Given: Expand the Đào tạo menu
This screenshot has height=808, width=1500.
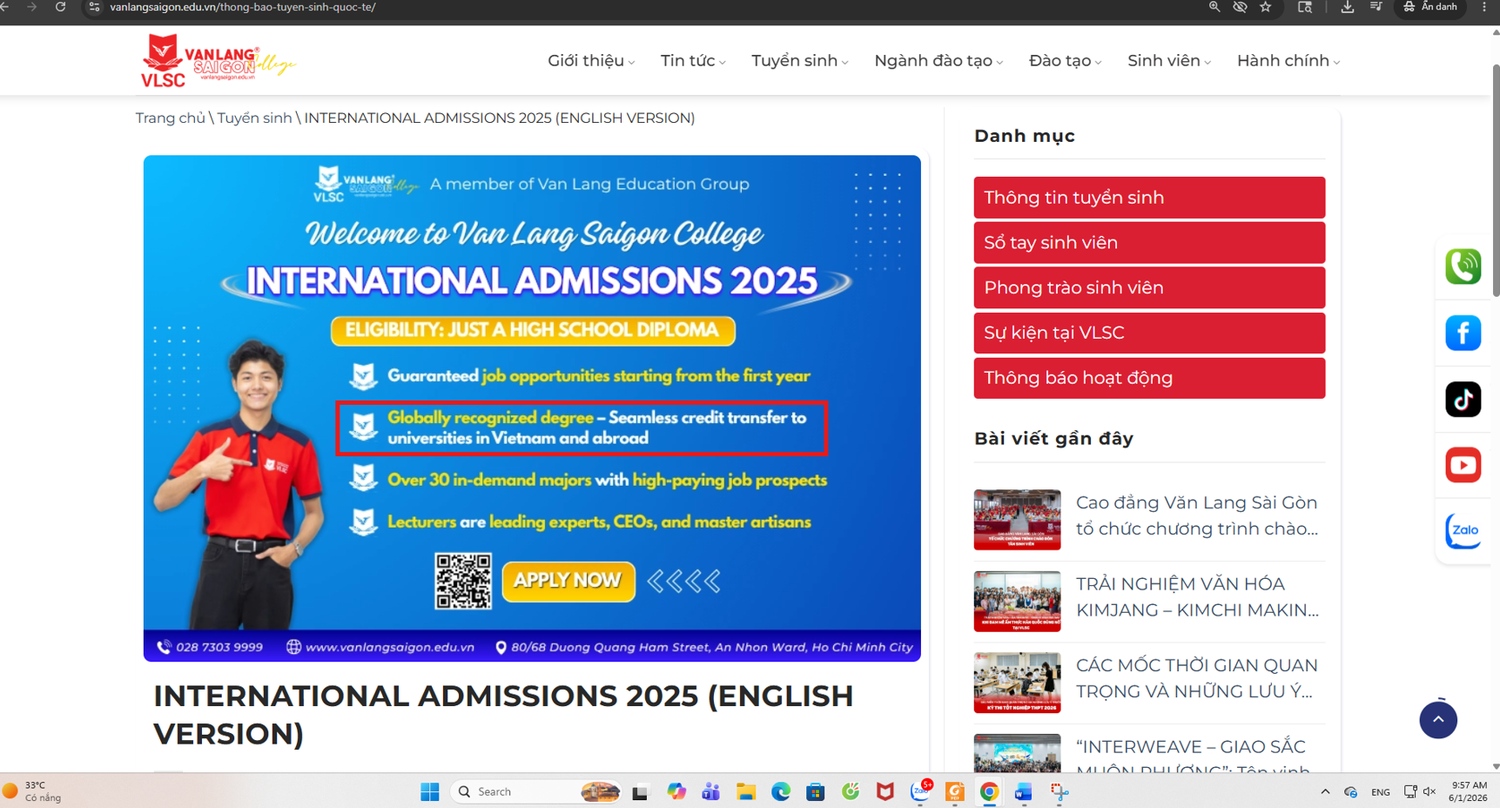Looking at the screenshot, I should point(1065,61).
